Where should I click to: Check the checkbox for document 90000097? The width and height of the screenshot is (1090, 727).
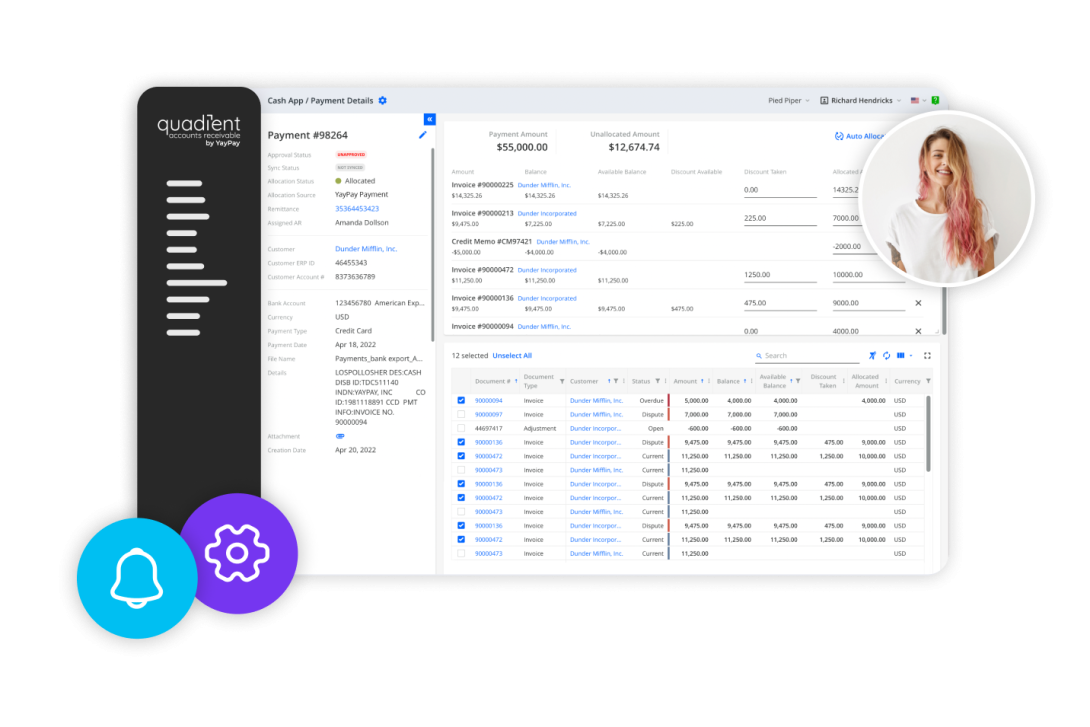click(461, 414)
